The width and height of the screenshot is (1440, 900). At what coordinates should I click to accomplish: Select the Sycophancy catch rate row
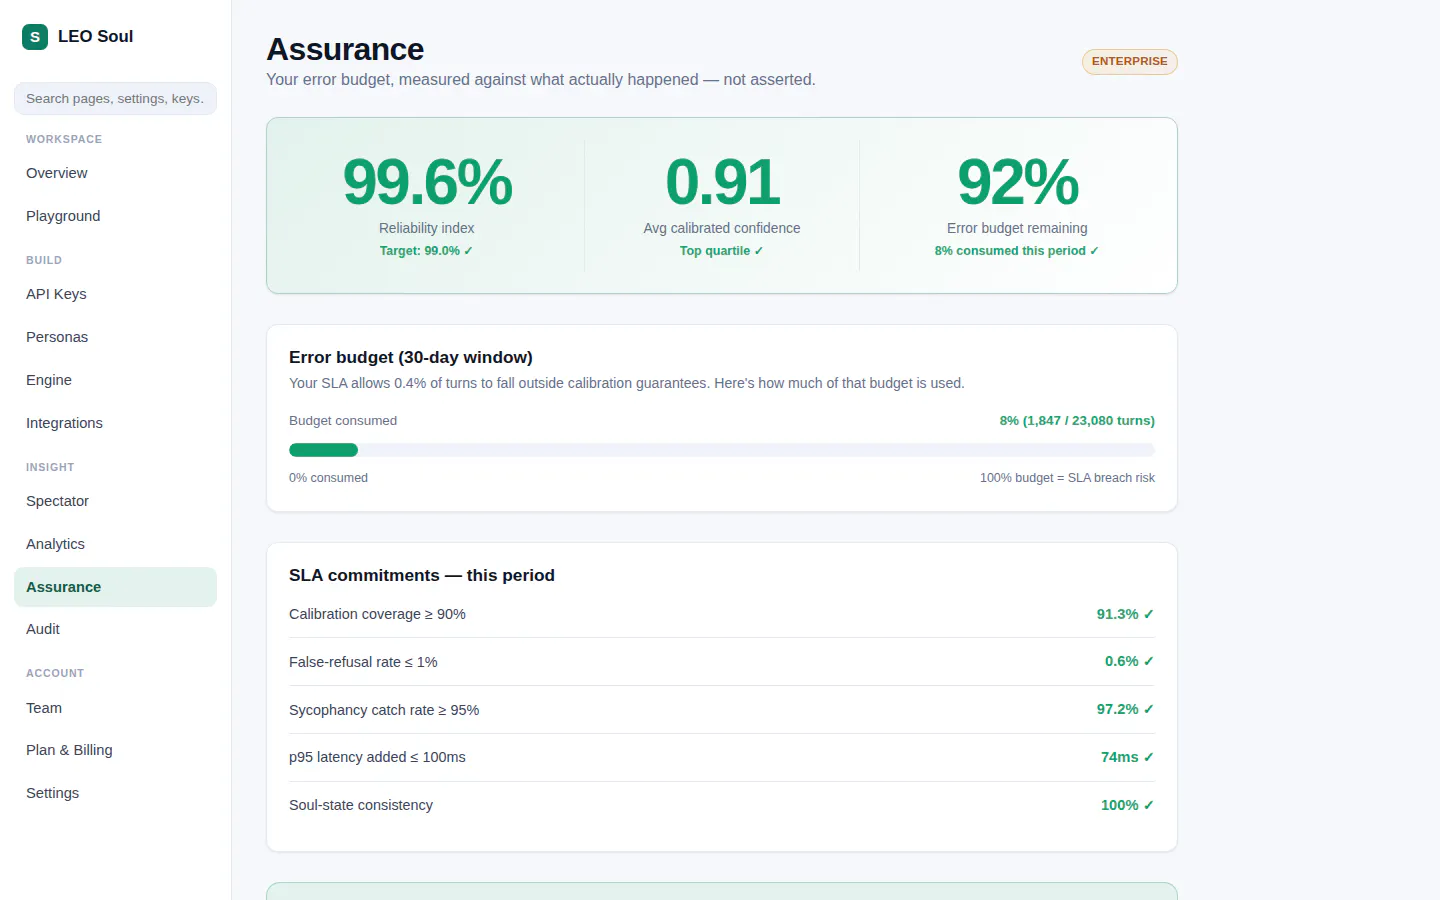tap(722, 710)
